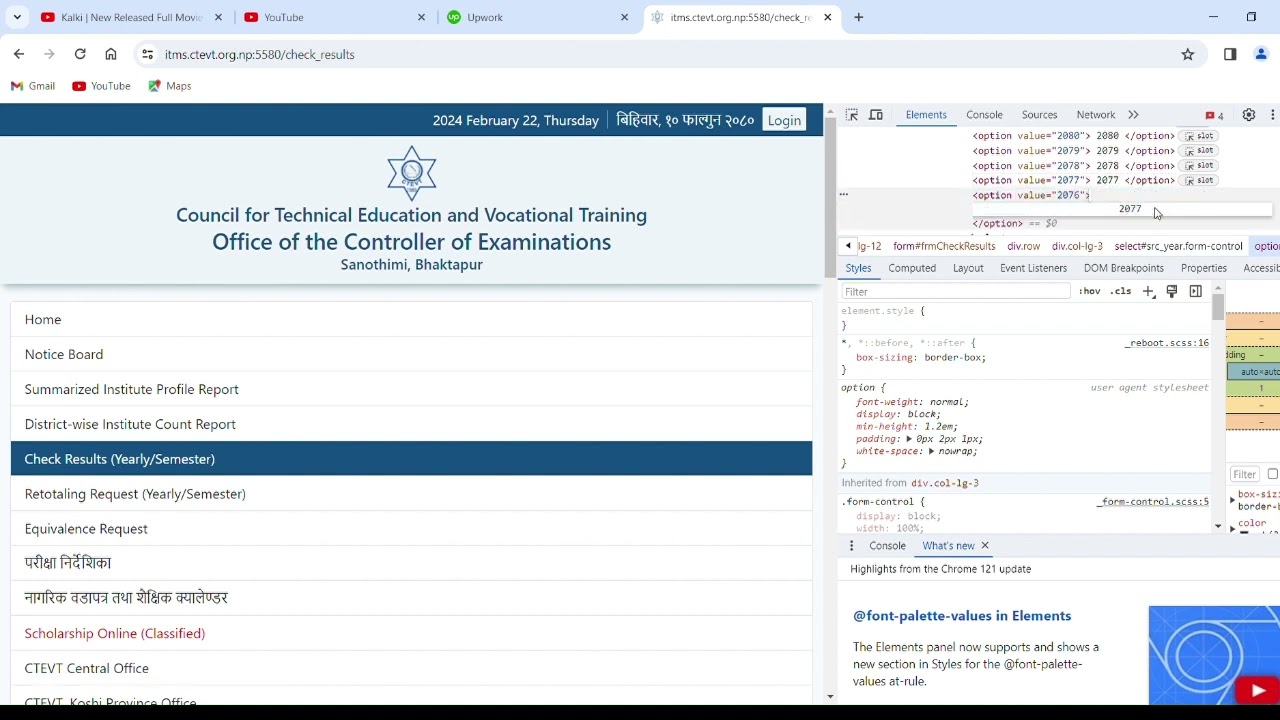Bookmark this page with the star icon
The width and height of the screenshot is (1280, 720).
click(x=1188, y=54)
